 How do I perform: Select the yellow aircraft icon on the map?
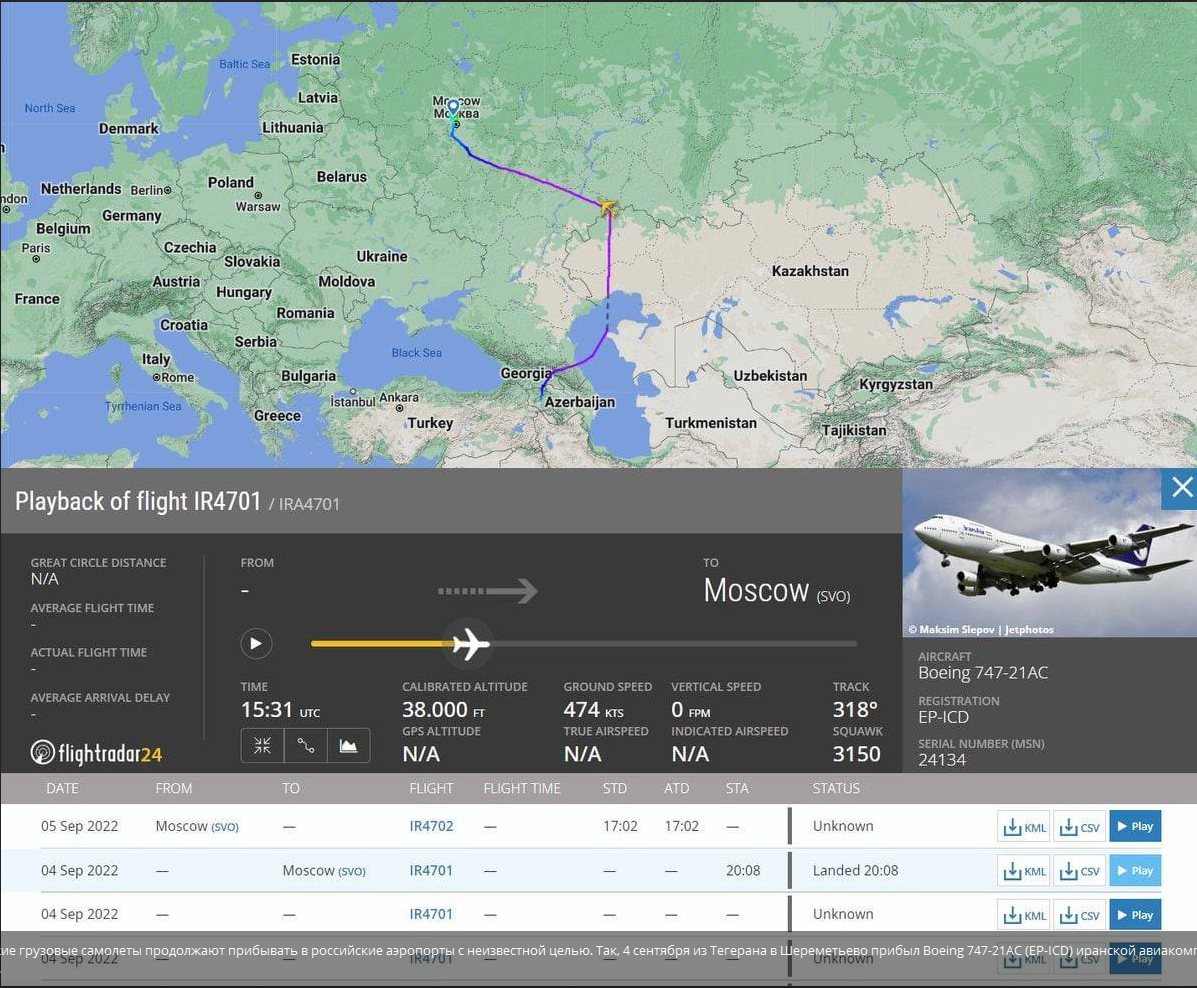point(608,206)
